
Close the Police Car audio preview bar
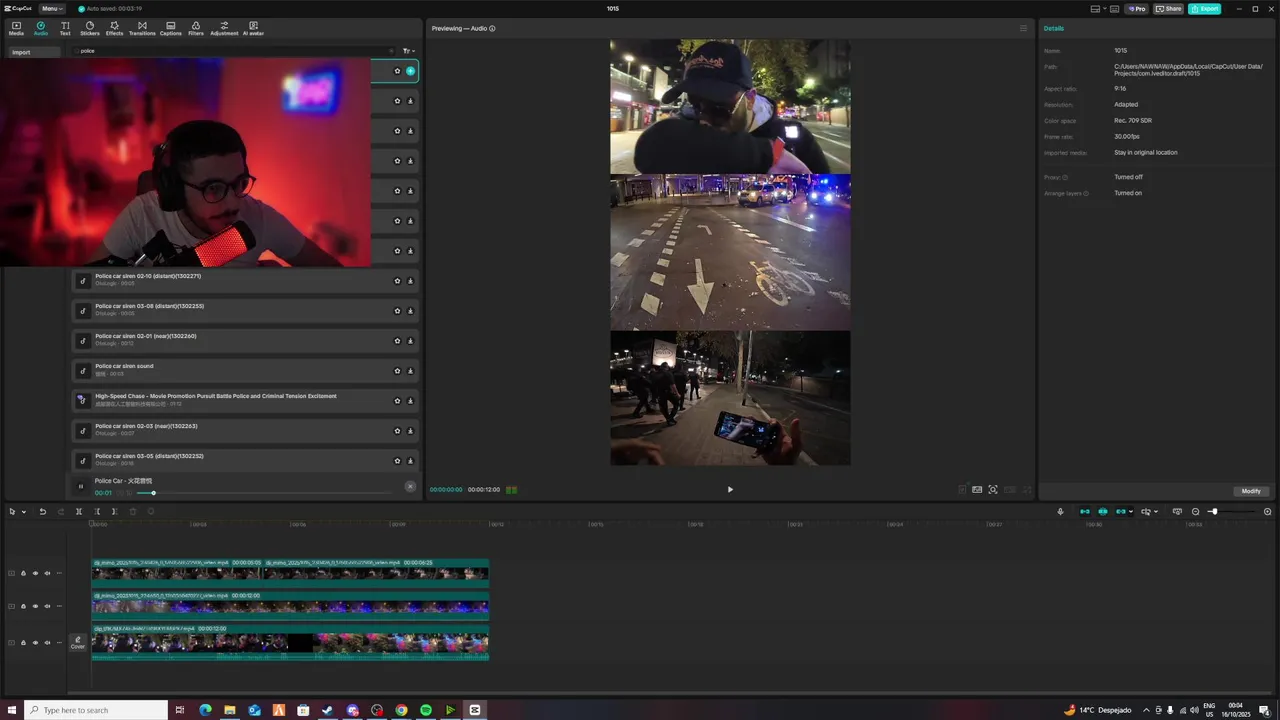click(410, 486)
